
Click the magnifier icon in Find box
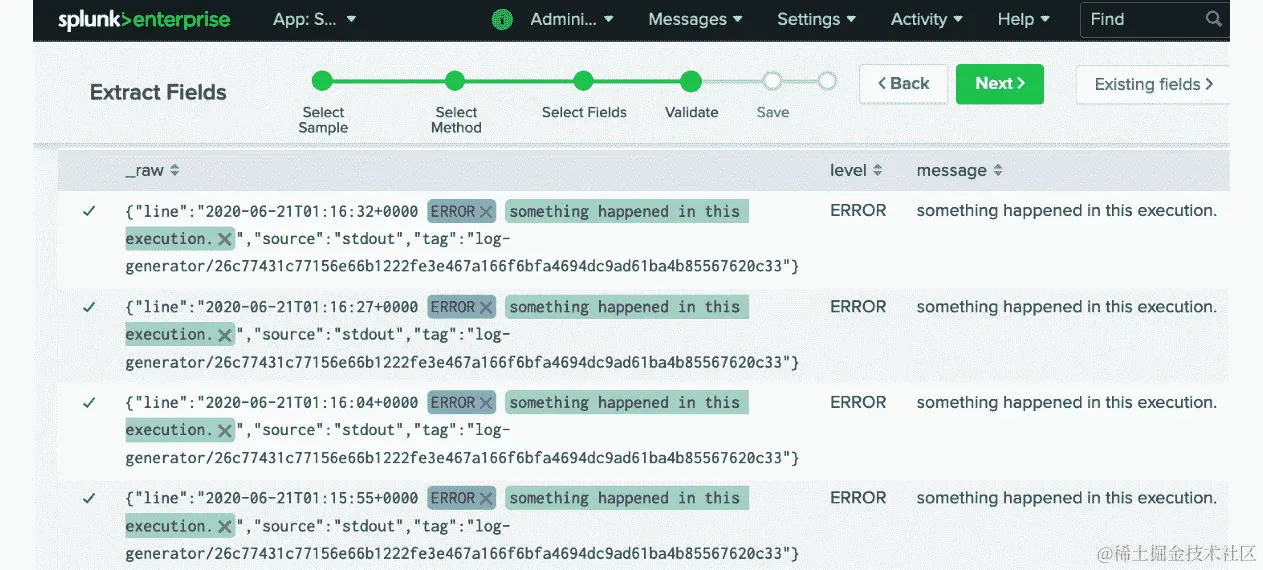pyautogui.click(x=1213, y=19)
